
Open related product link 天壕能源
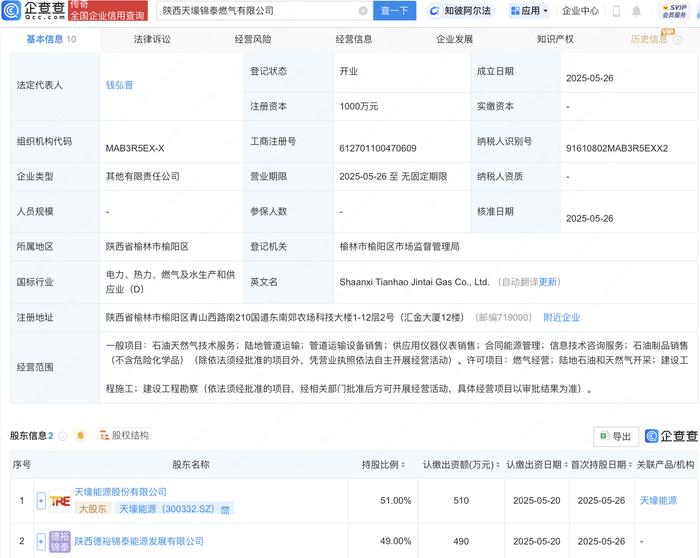click(658, 501)
